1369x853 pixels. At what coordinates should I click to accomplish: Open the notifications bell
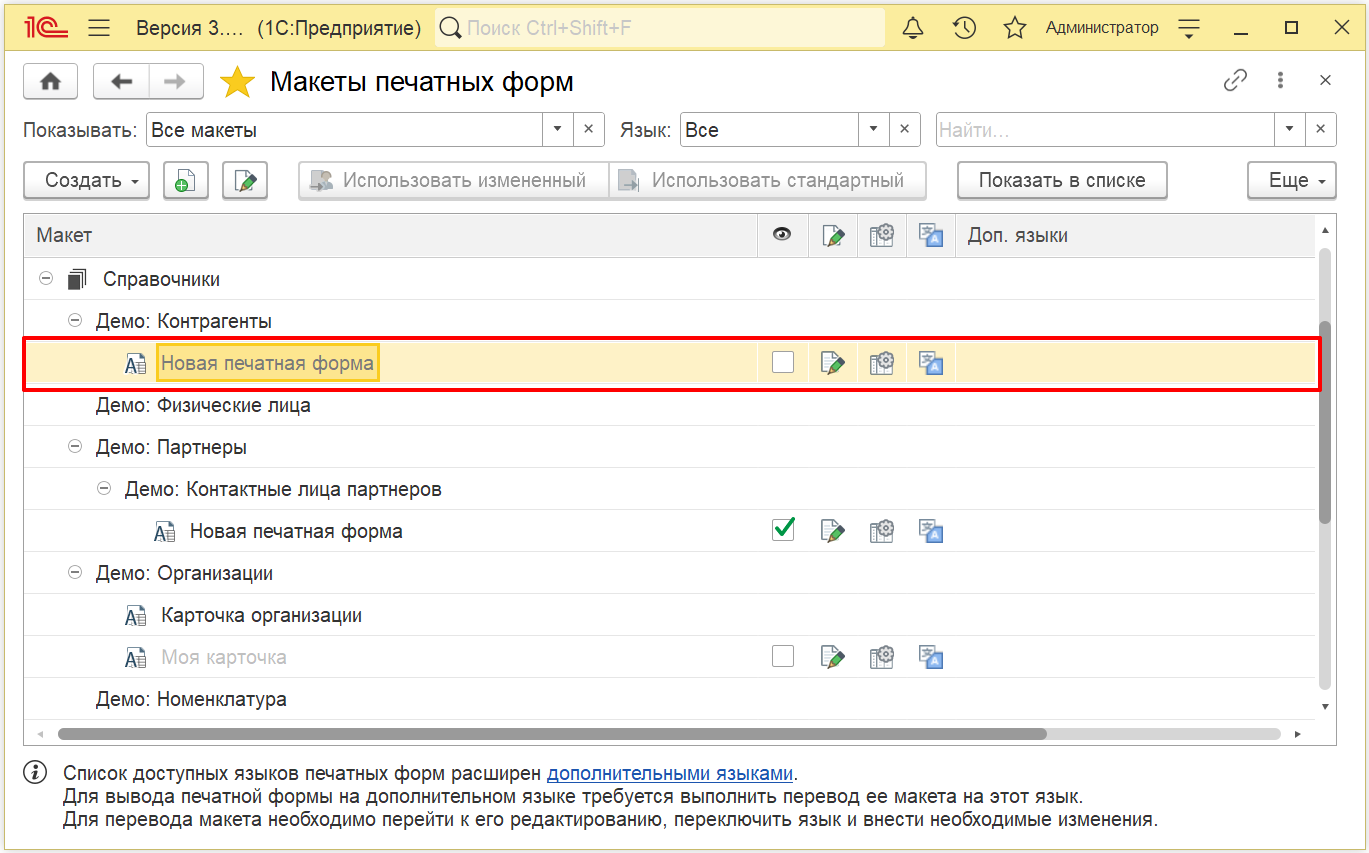913,28
